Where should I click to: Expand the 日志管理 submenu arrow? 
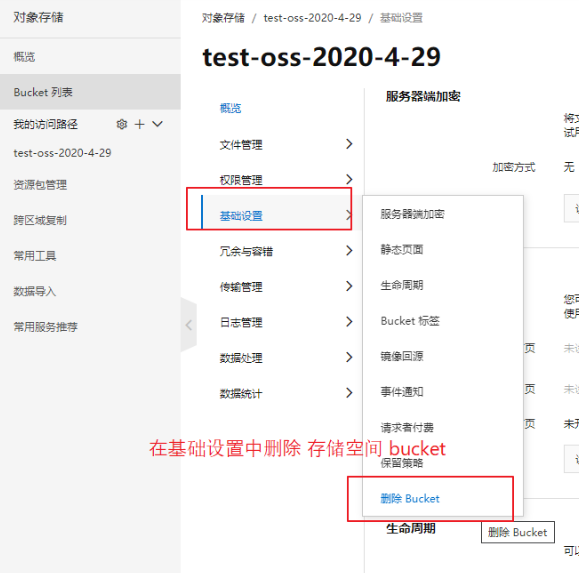click(x=349, y=322)
